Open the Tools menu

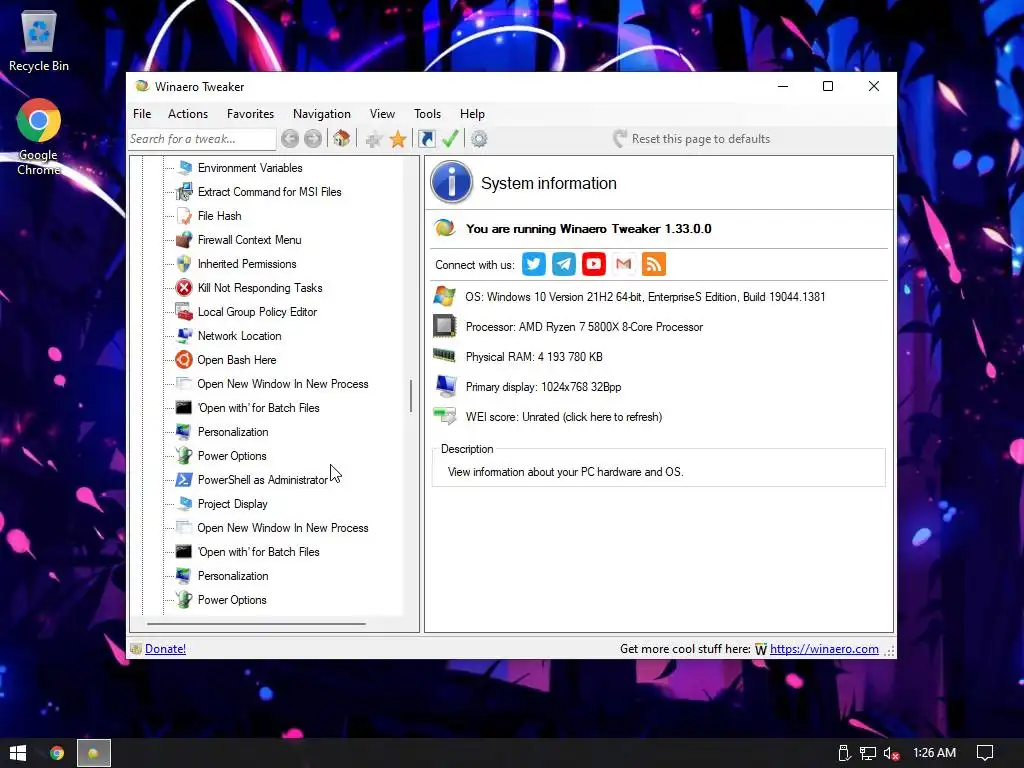click(x=427, y=114)
